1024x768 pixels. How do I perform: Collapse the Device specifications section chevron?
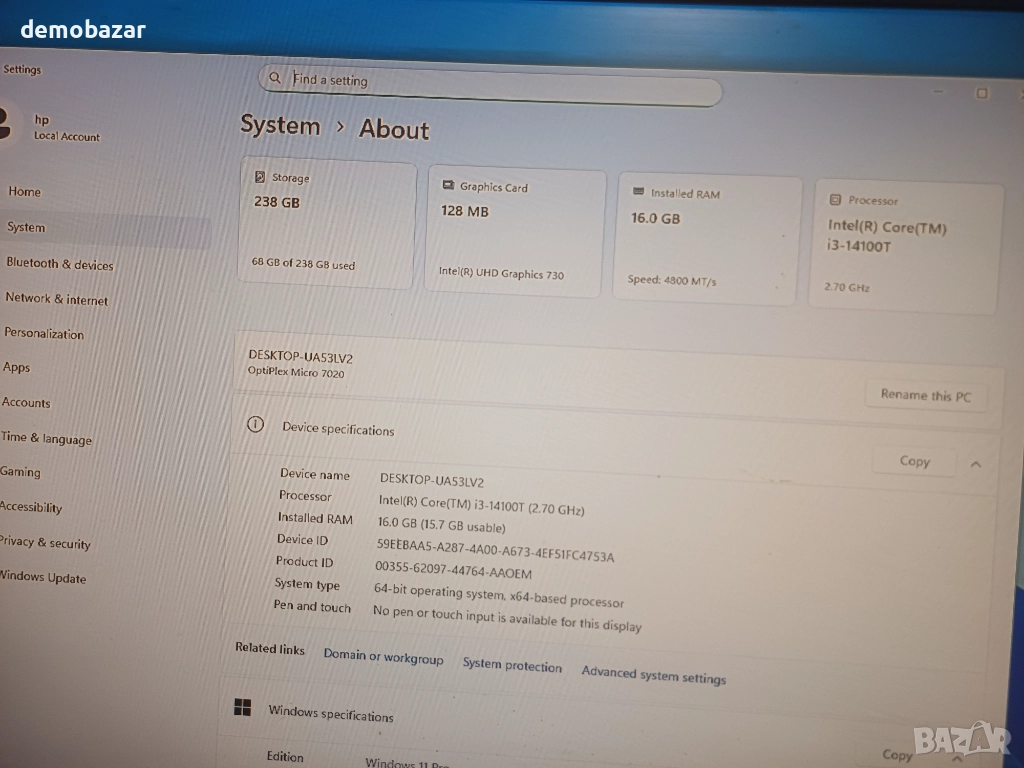975,464
